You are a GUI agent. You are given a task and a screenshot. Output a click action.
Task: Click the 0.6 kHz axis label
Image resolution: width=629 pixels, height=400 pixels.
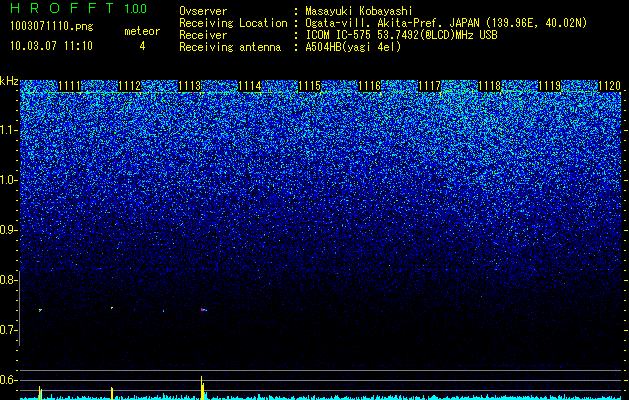(x=8, y=380)
